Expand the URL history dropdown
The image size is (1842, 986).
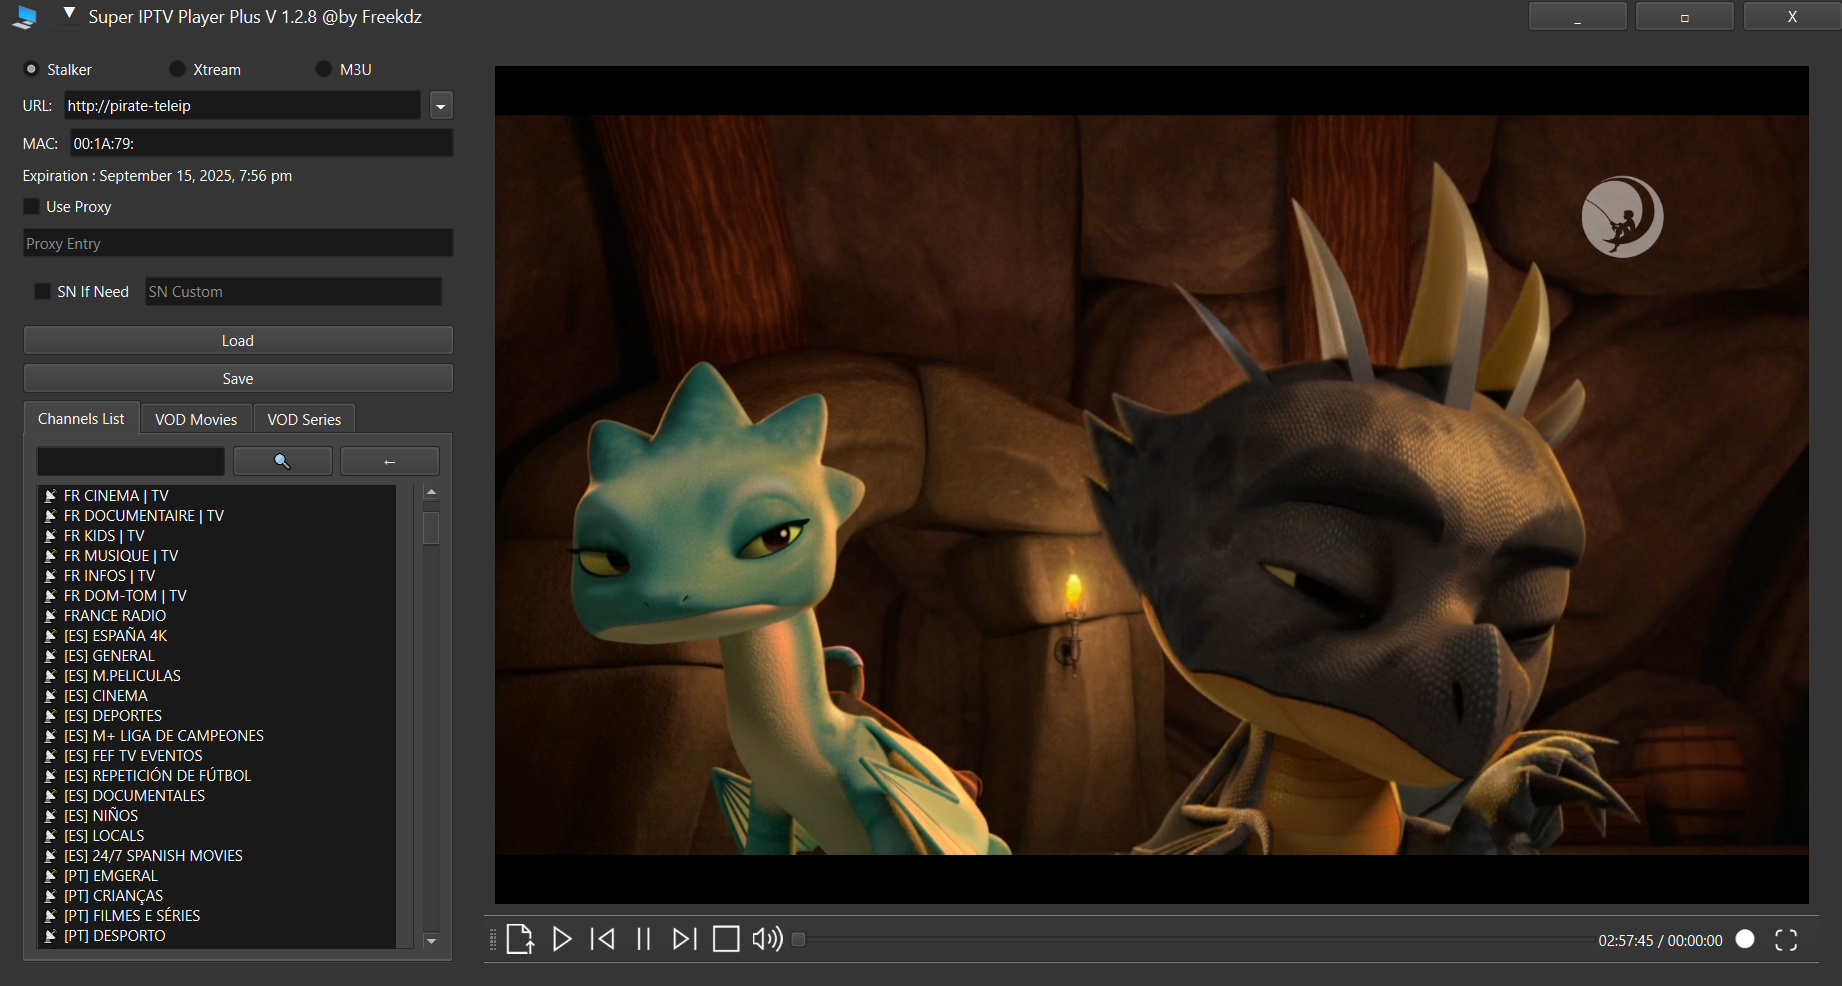pos(441,106)
